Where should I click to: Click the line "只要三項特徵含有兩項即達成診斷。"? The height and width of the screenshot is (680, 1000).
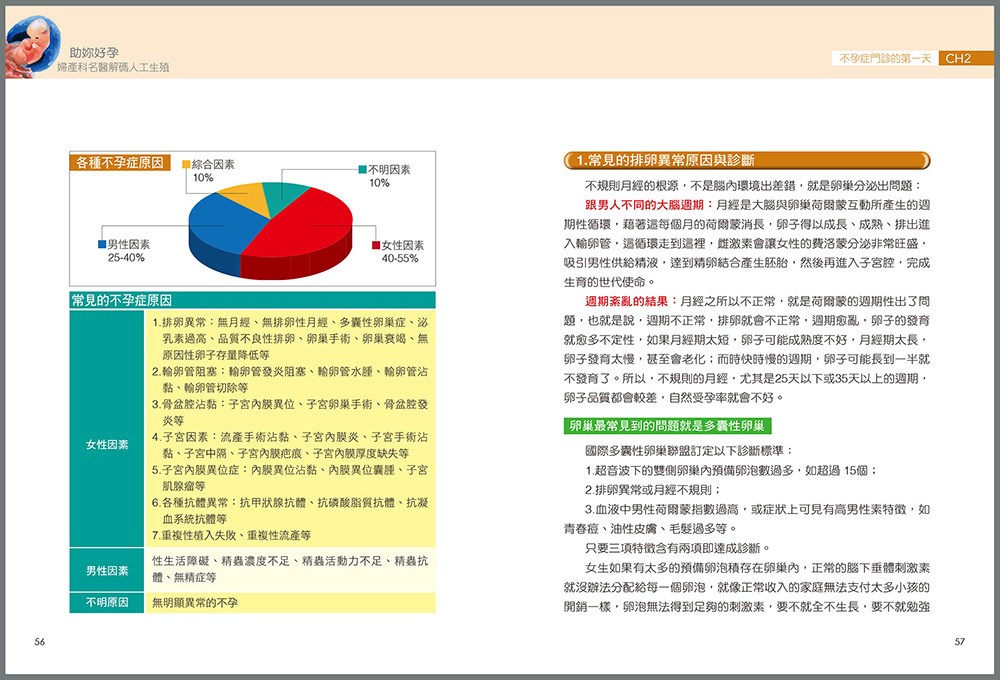(678, 548)
